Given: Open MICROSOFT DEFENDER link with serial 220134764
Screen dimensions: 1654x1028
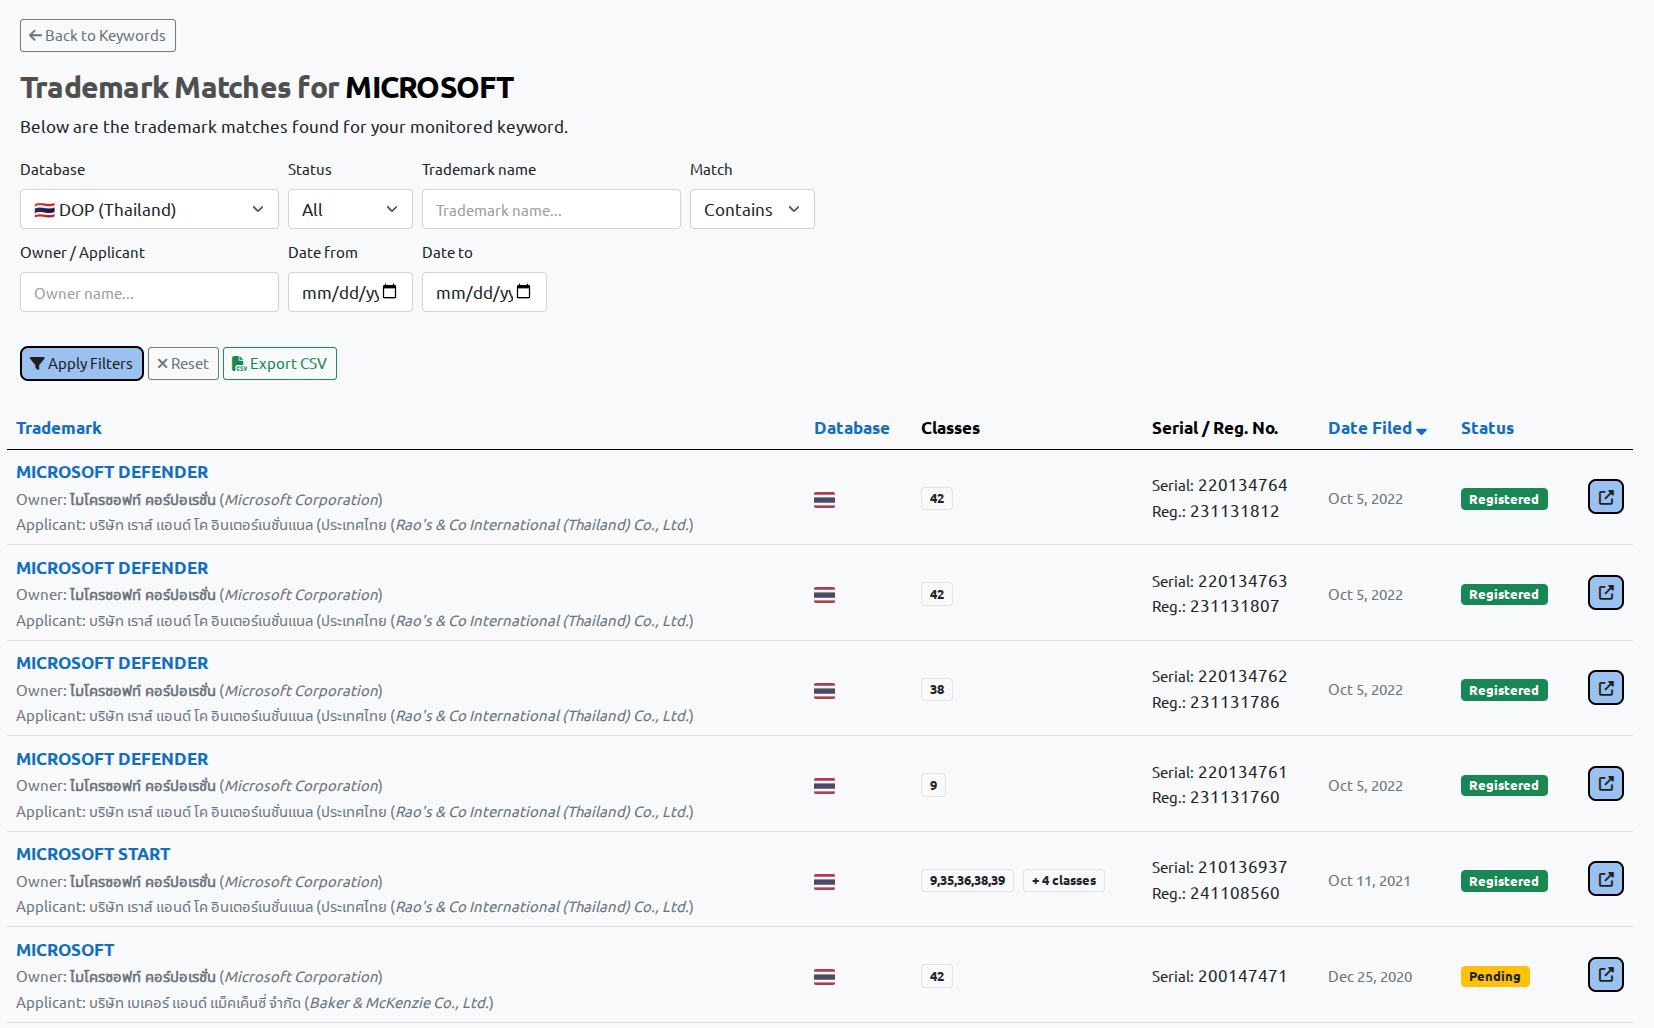Looking at the screenshot, I should click(x=112, y=472).
